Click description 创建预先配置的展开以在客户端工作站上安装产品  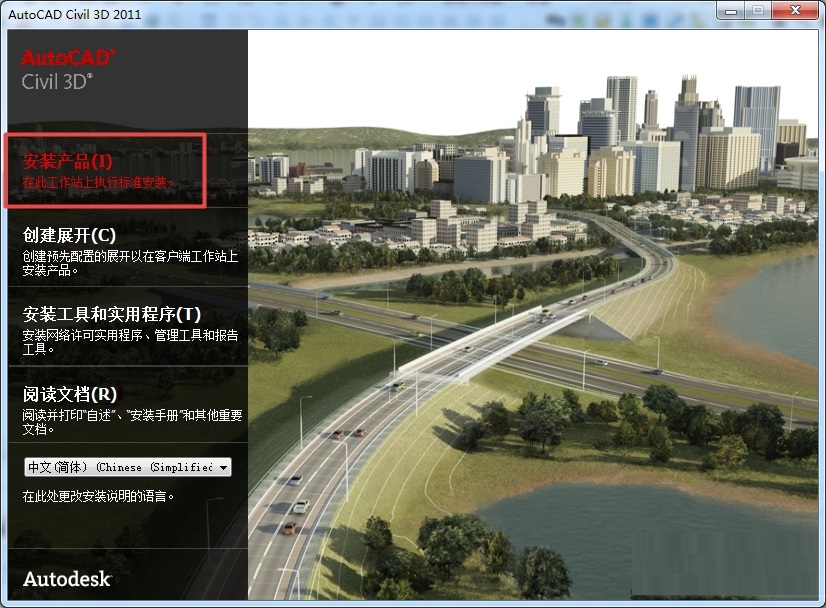pyautogui.click(x=130, y=263)
